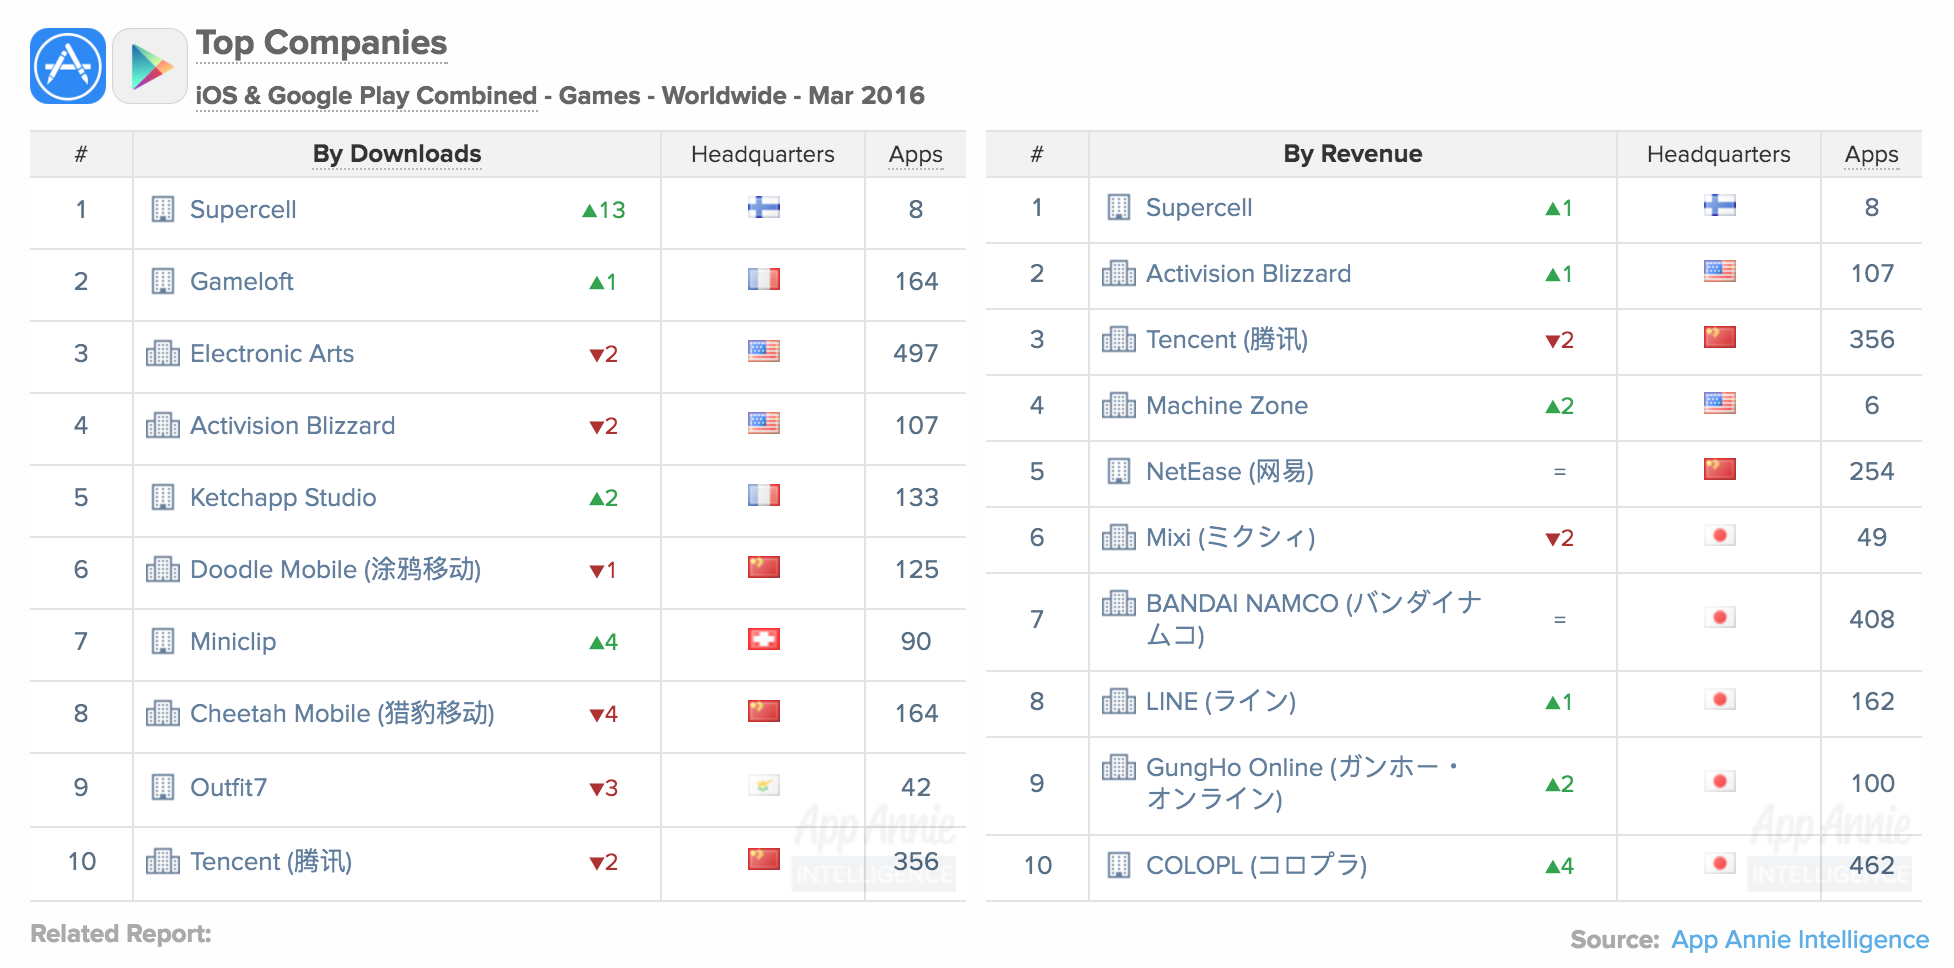Click building icon beside Outfit7
This screenshot has width=1954, height=968.
pos(163,787)
